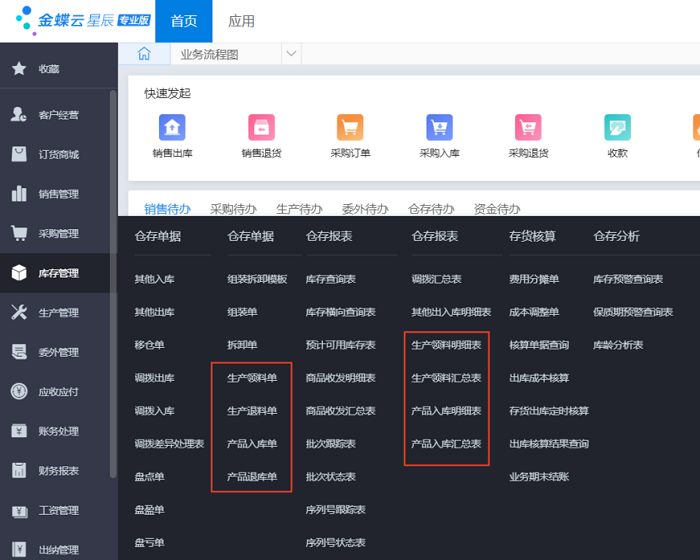
Task: Click the 采购订单 shopping cart icon
Action: coord(350,127)
